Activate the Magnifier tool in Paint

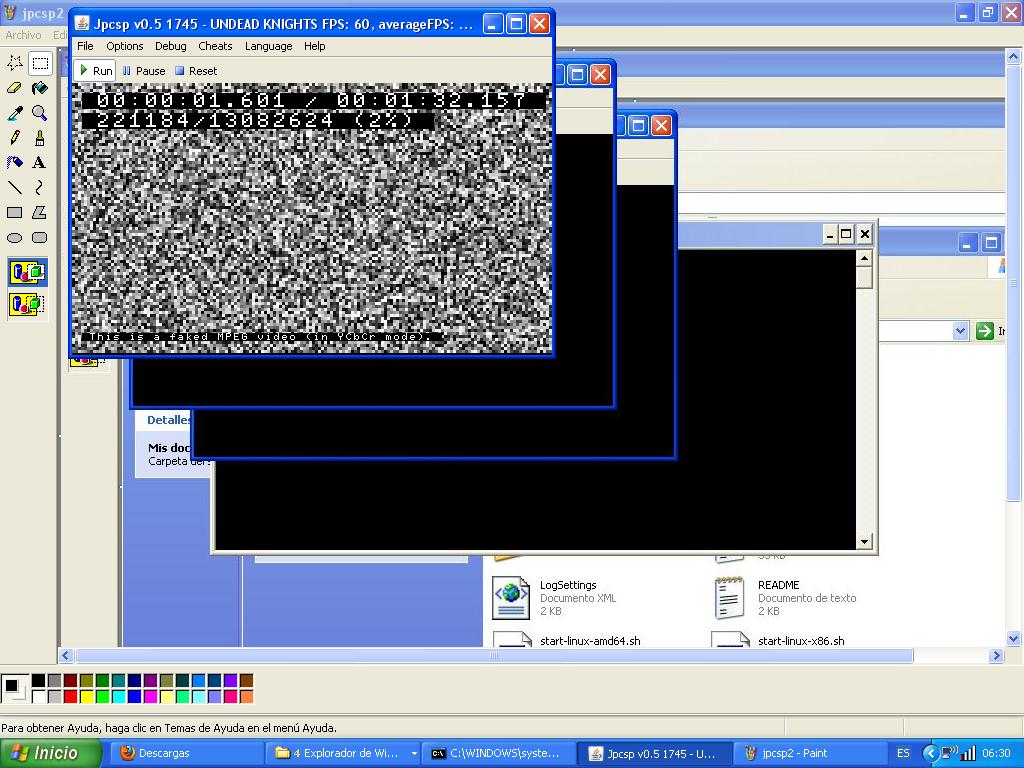[x=40, y=113]
